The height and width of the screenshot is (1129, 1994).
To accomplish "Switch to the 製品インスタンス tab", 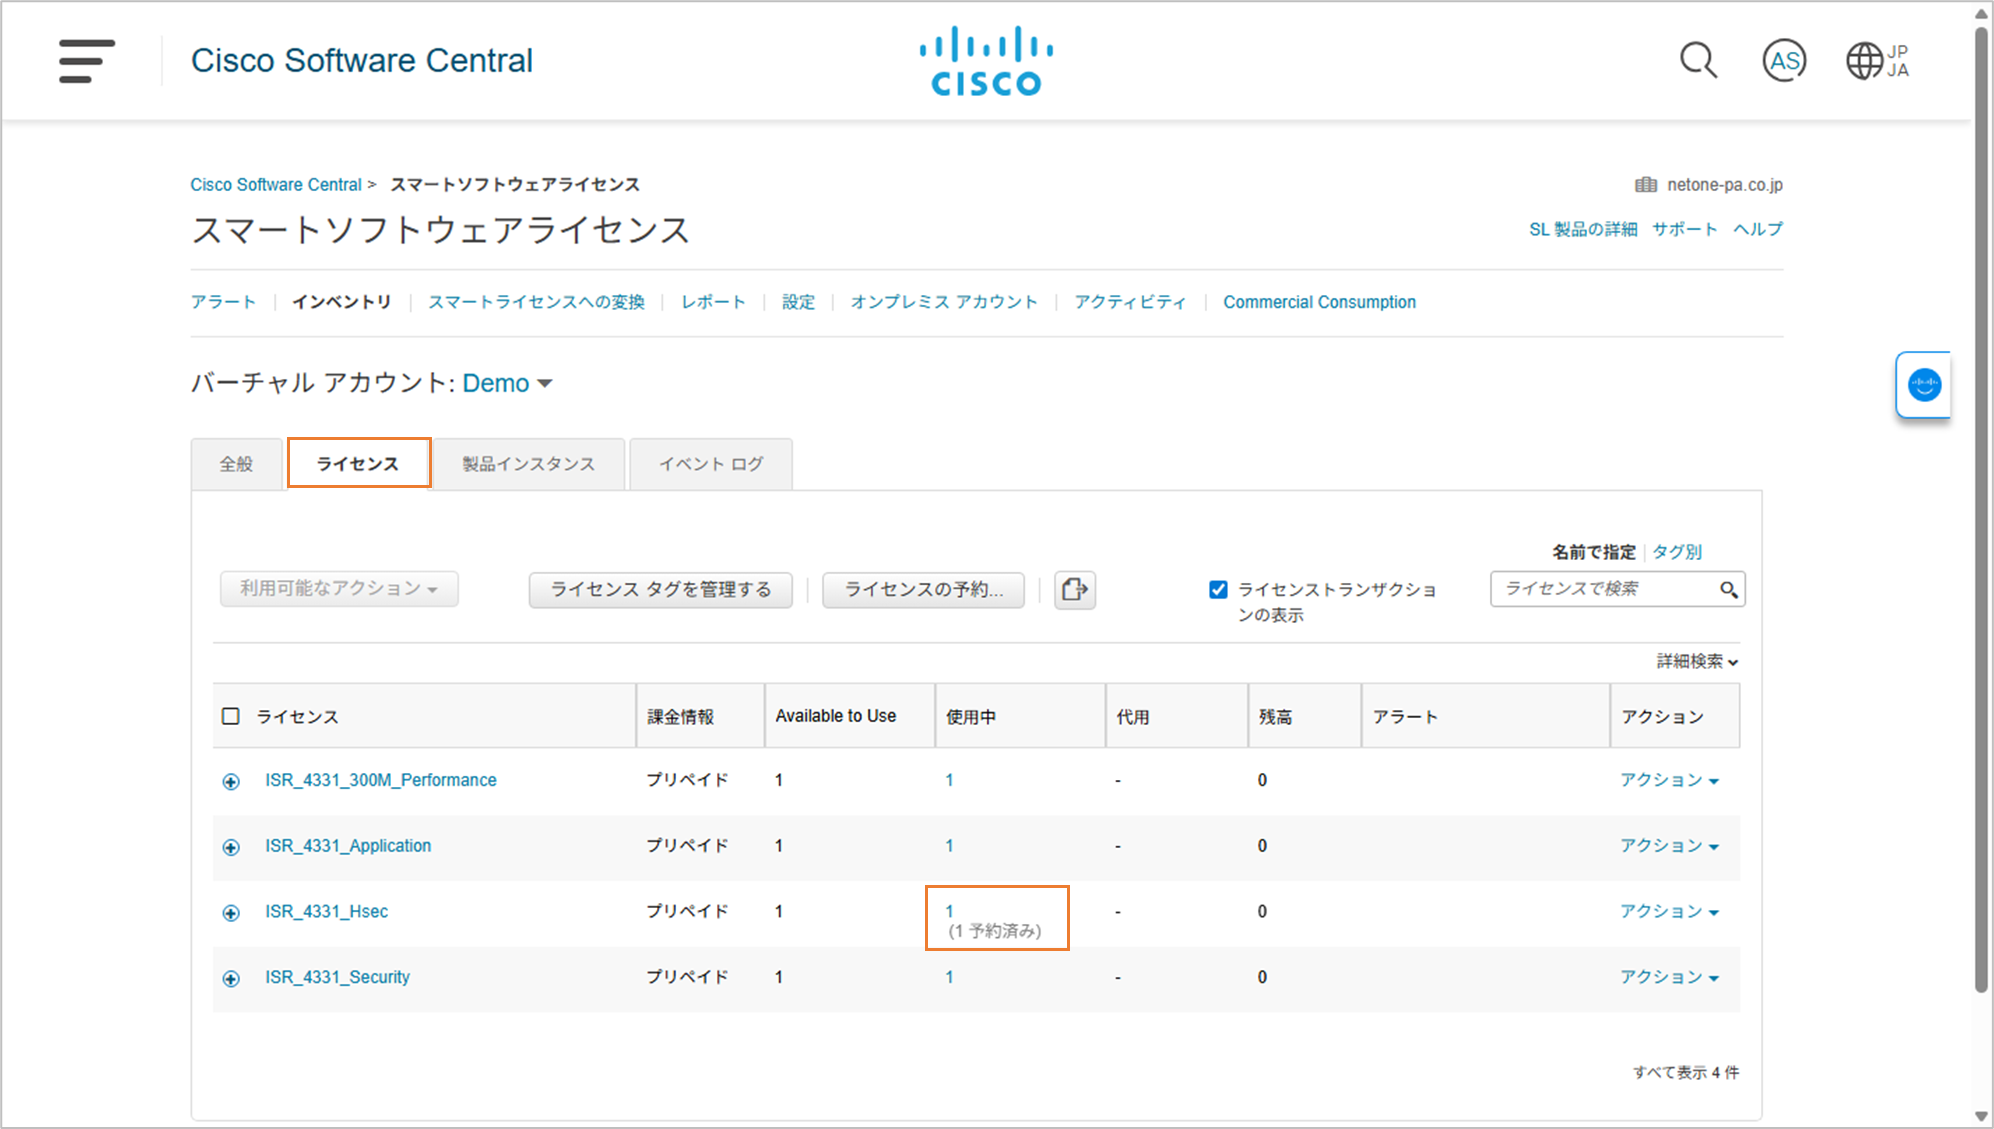I will pyautogui.click(x=528, y=464).
